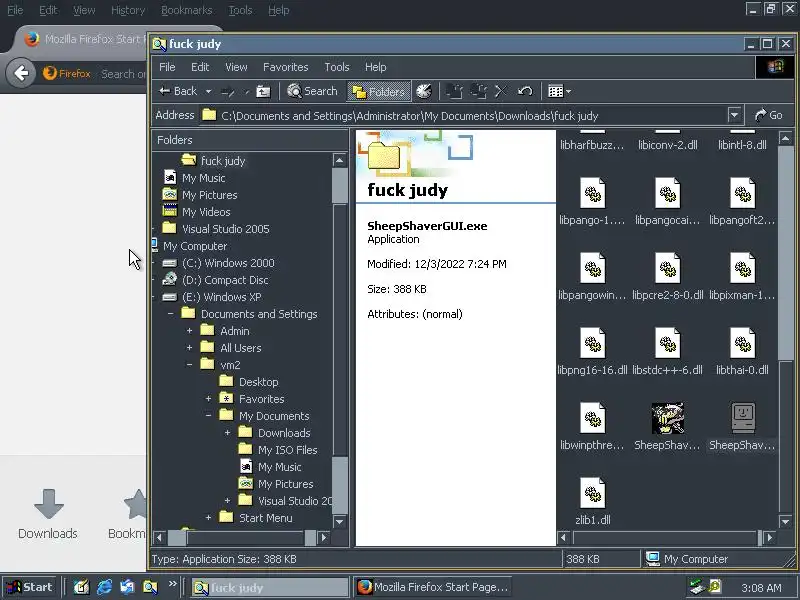Click the Undo toolbar icon

pos(525,92)
